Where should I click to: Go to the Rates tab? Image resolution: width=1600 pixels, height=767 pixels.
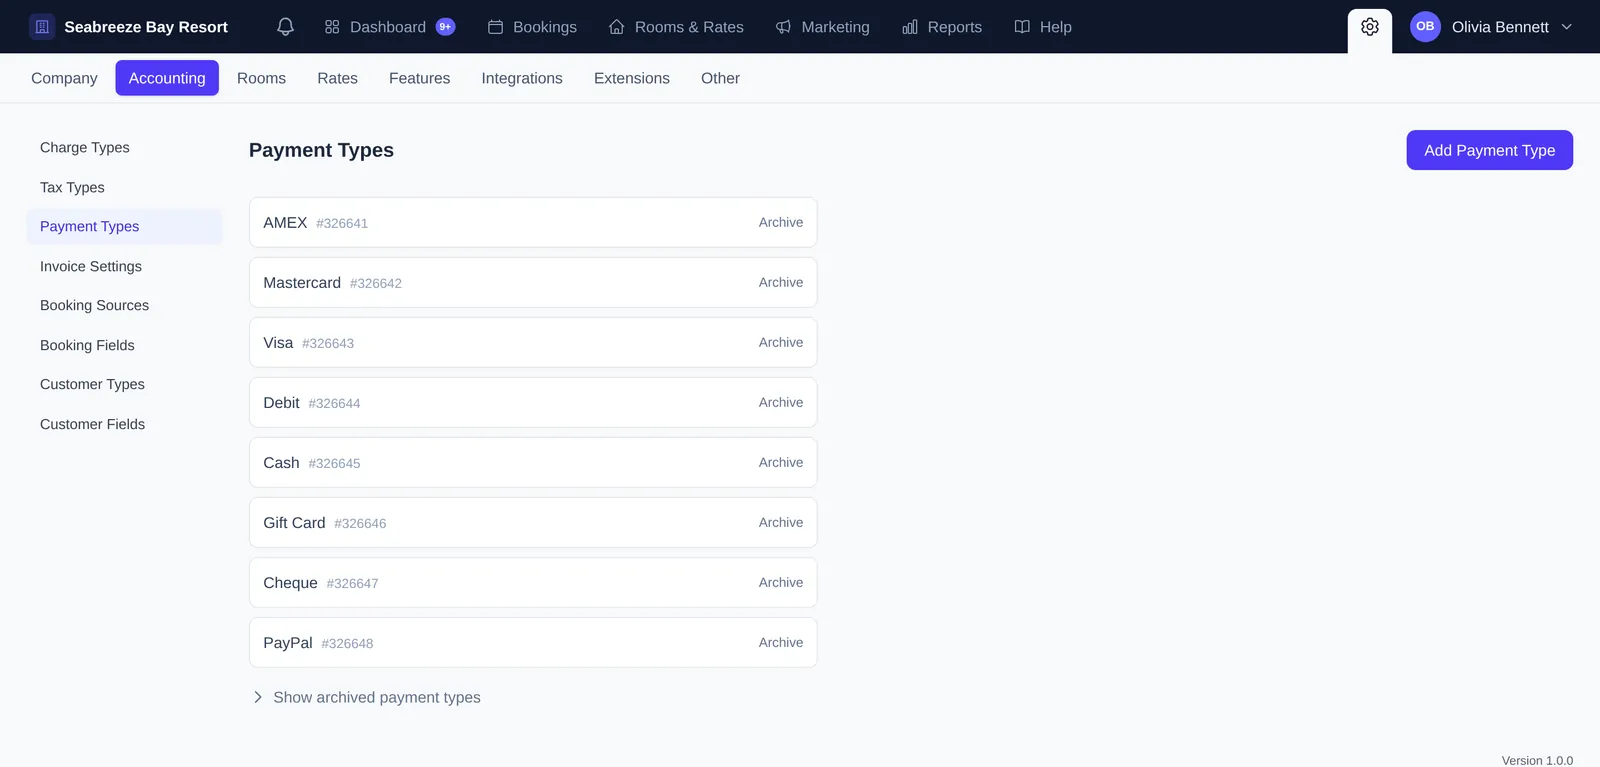pos(337,78)
